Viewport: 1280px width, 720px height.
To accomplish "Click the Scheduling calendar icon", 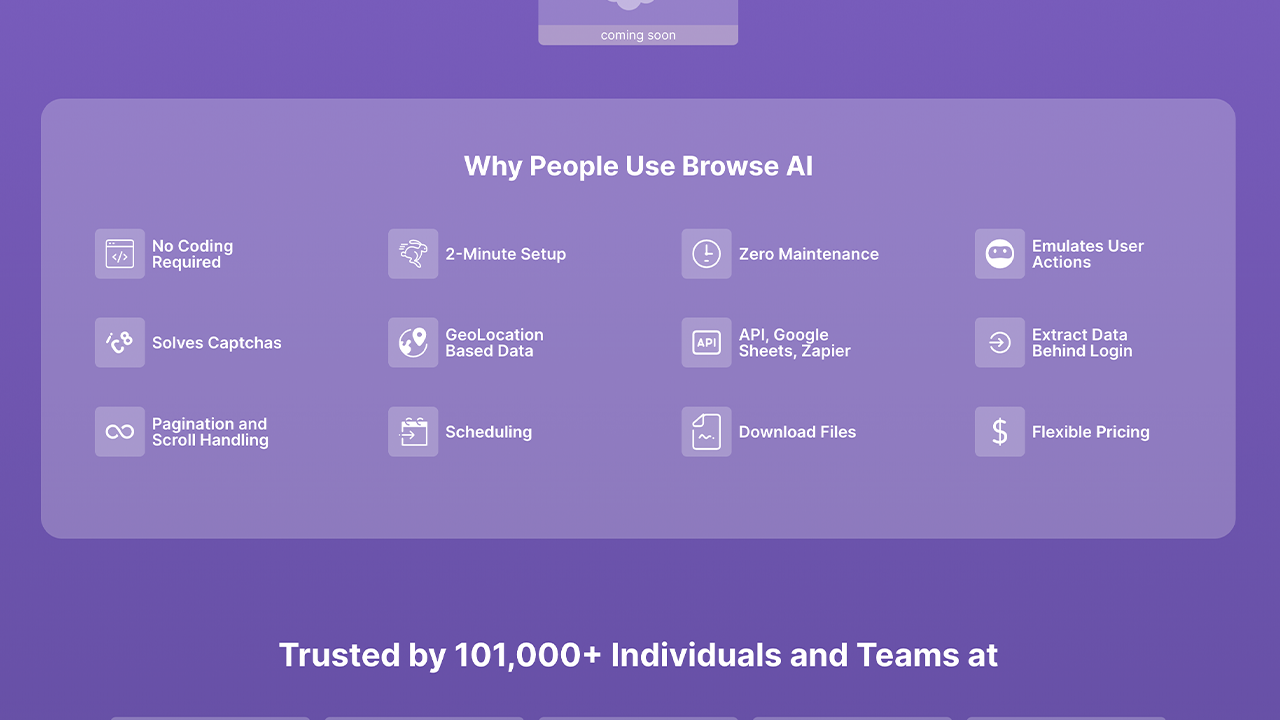I will [x=413, y=432].
